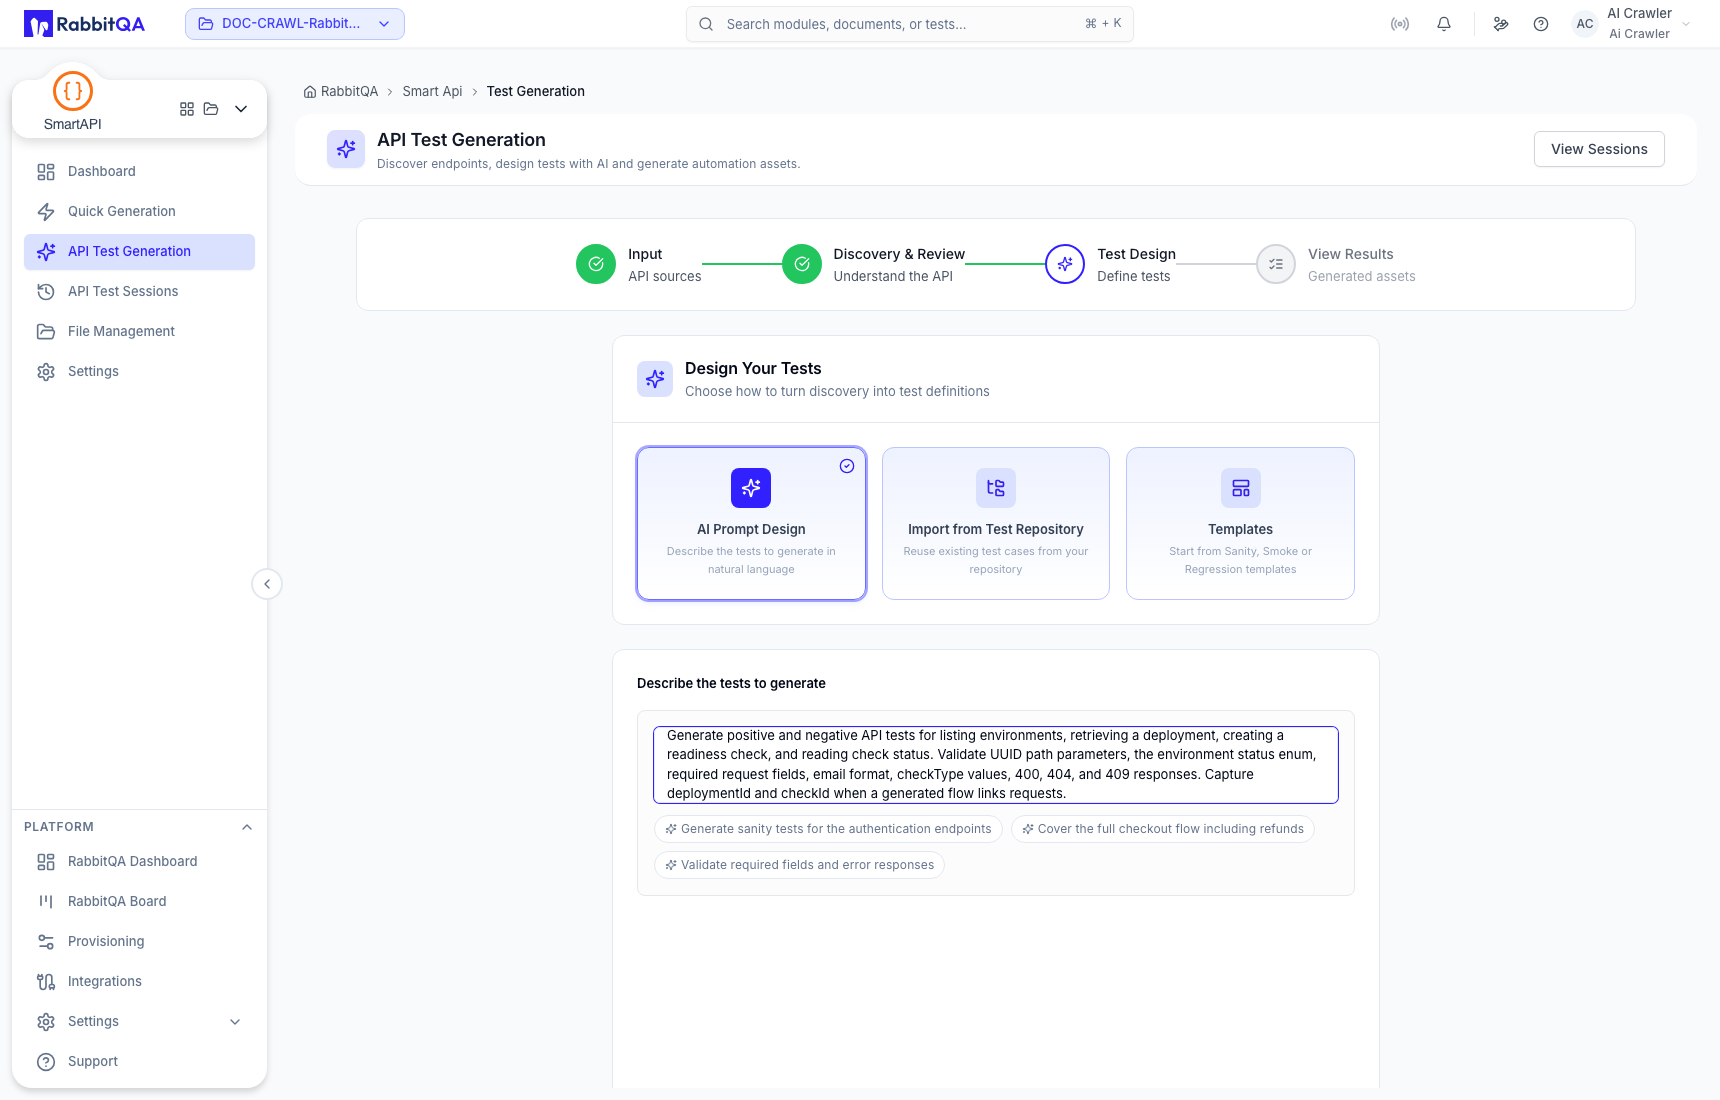The image size is (1720, 1100).
Task: Select the AI Prompt Design option card
Action: 751,524
